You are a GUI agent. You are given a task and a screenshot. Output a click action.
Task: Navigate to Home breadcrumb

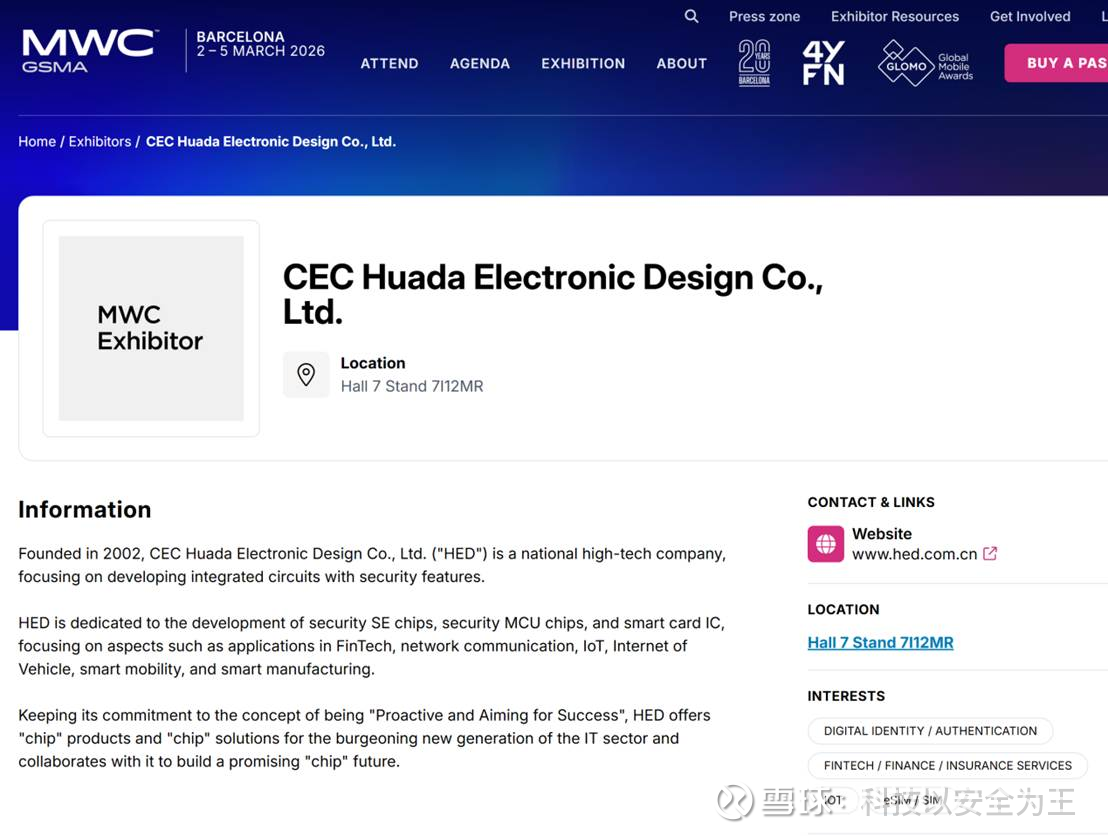point(37,142)
